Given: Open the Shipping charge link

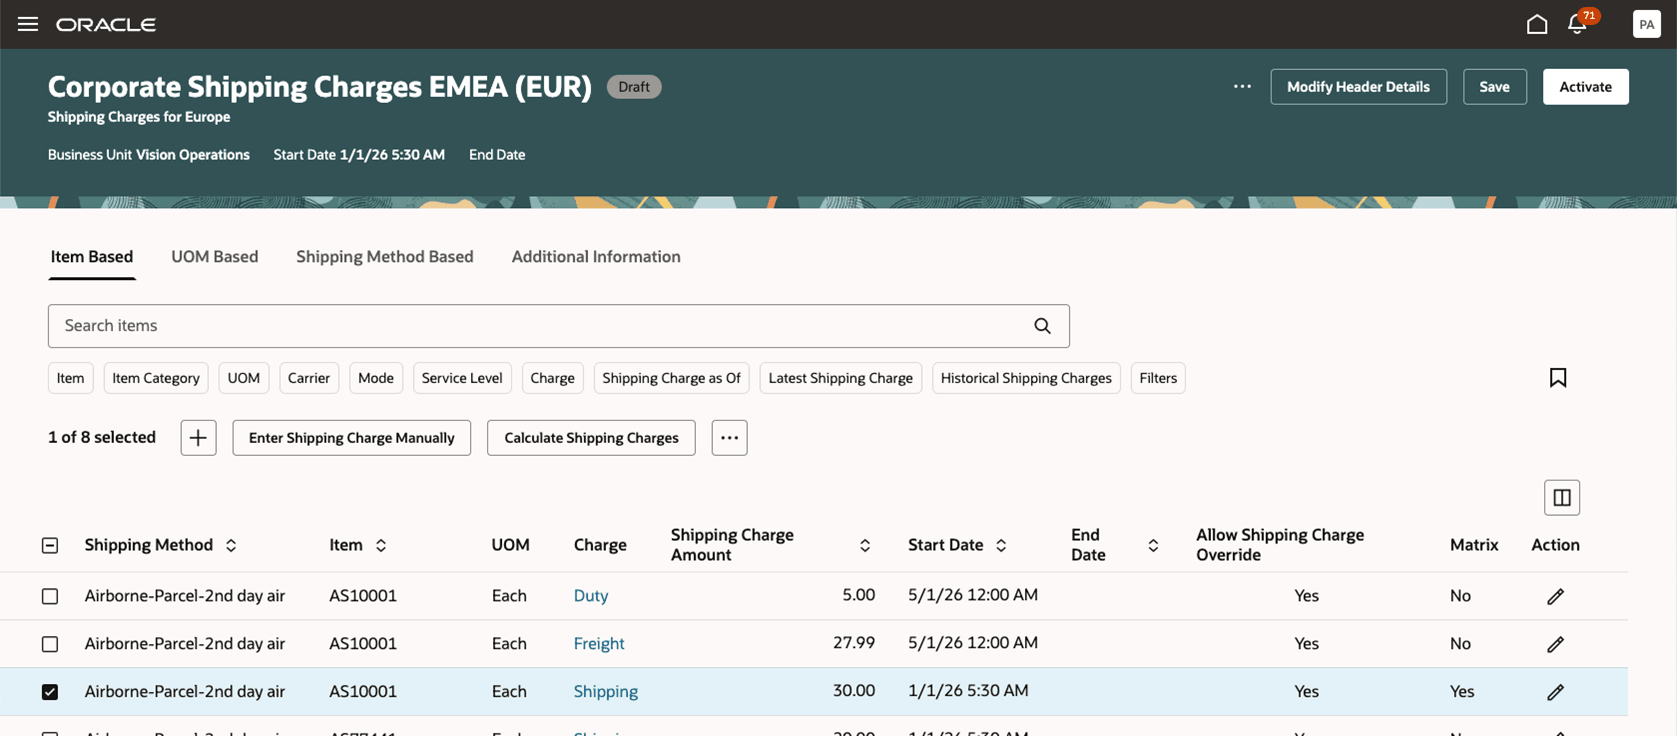Looking at the screenshot, I should click(606, 692).
